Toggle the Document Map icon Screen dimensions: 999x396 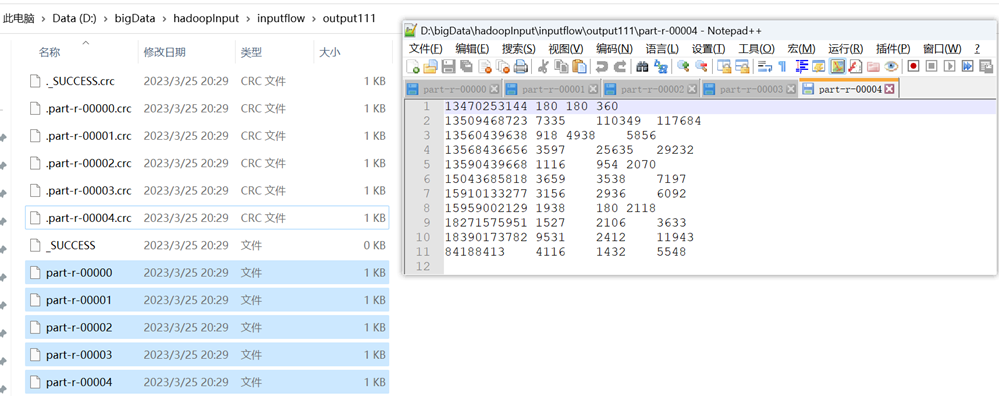(x=838, y=66)
